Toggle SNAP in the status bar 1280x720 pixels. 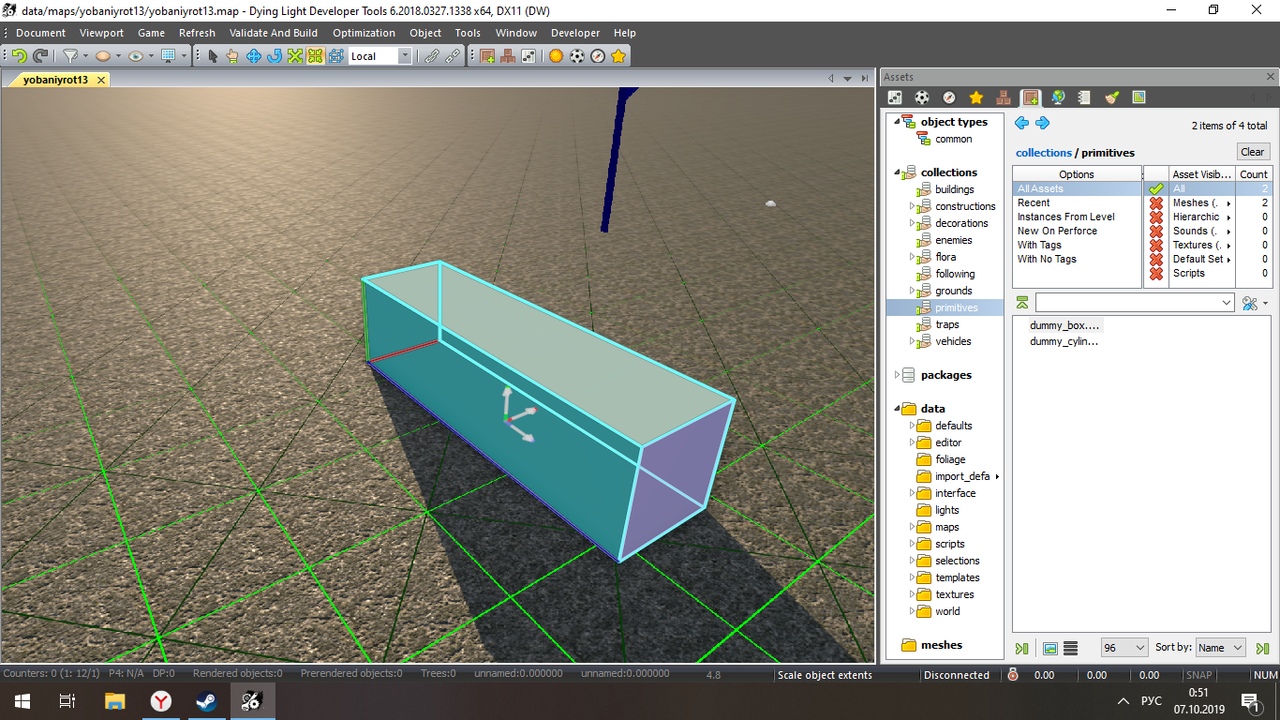click(x=1198, y=675)
